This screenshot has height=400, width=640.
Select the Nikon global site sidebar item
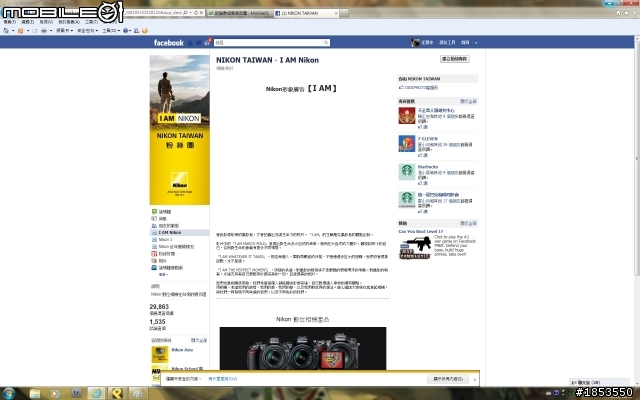[x=173, y=247]
